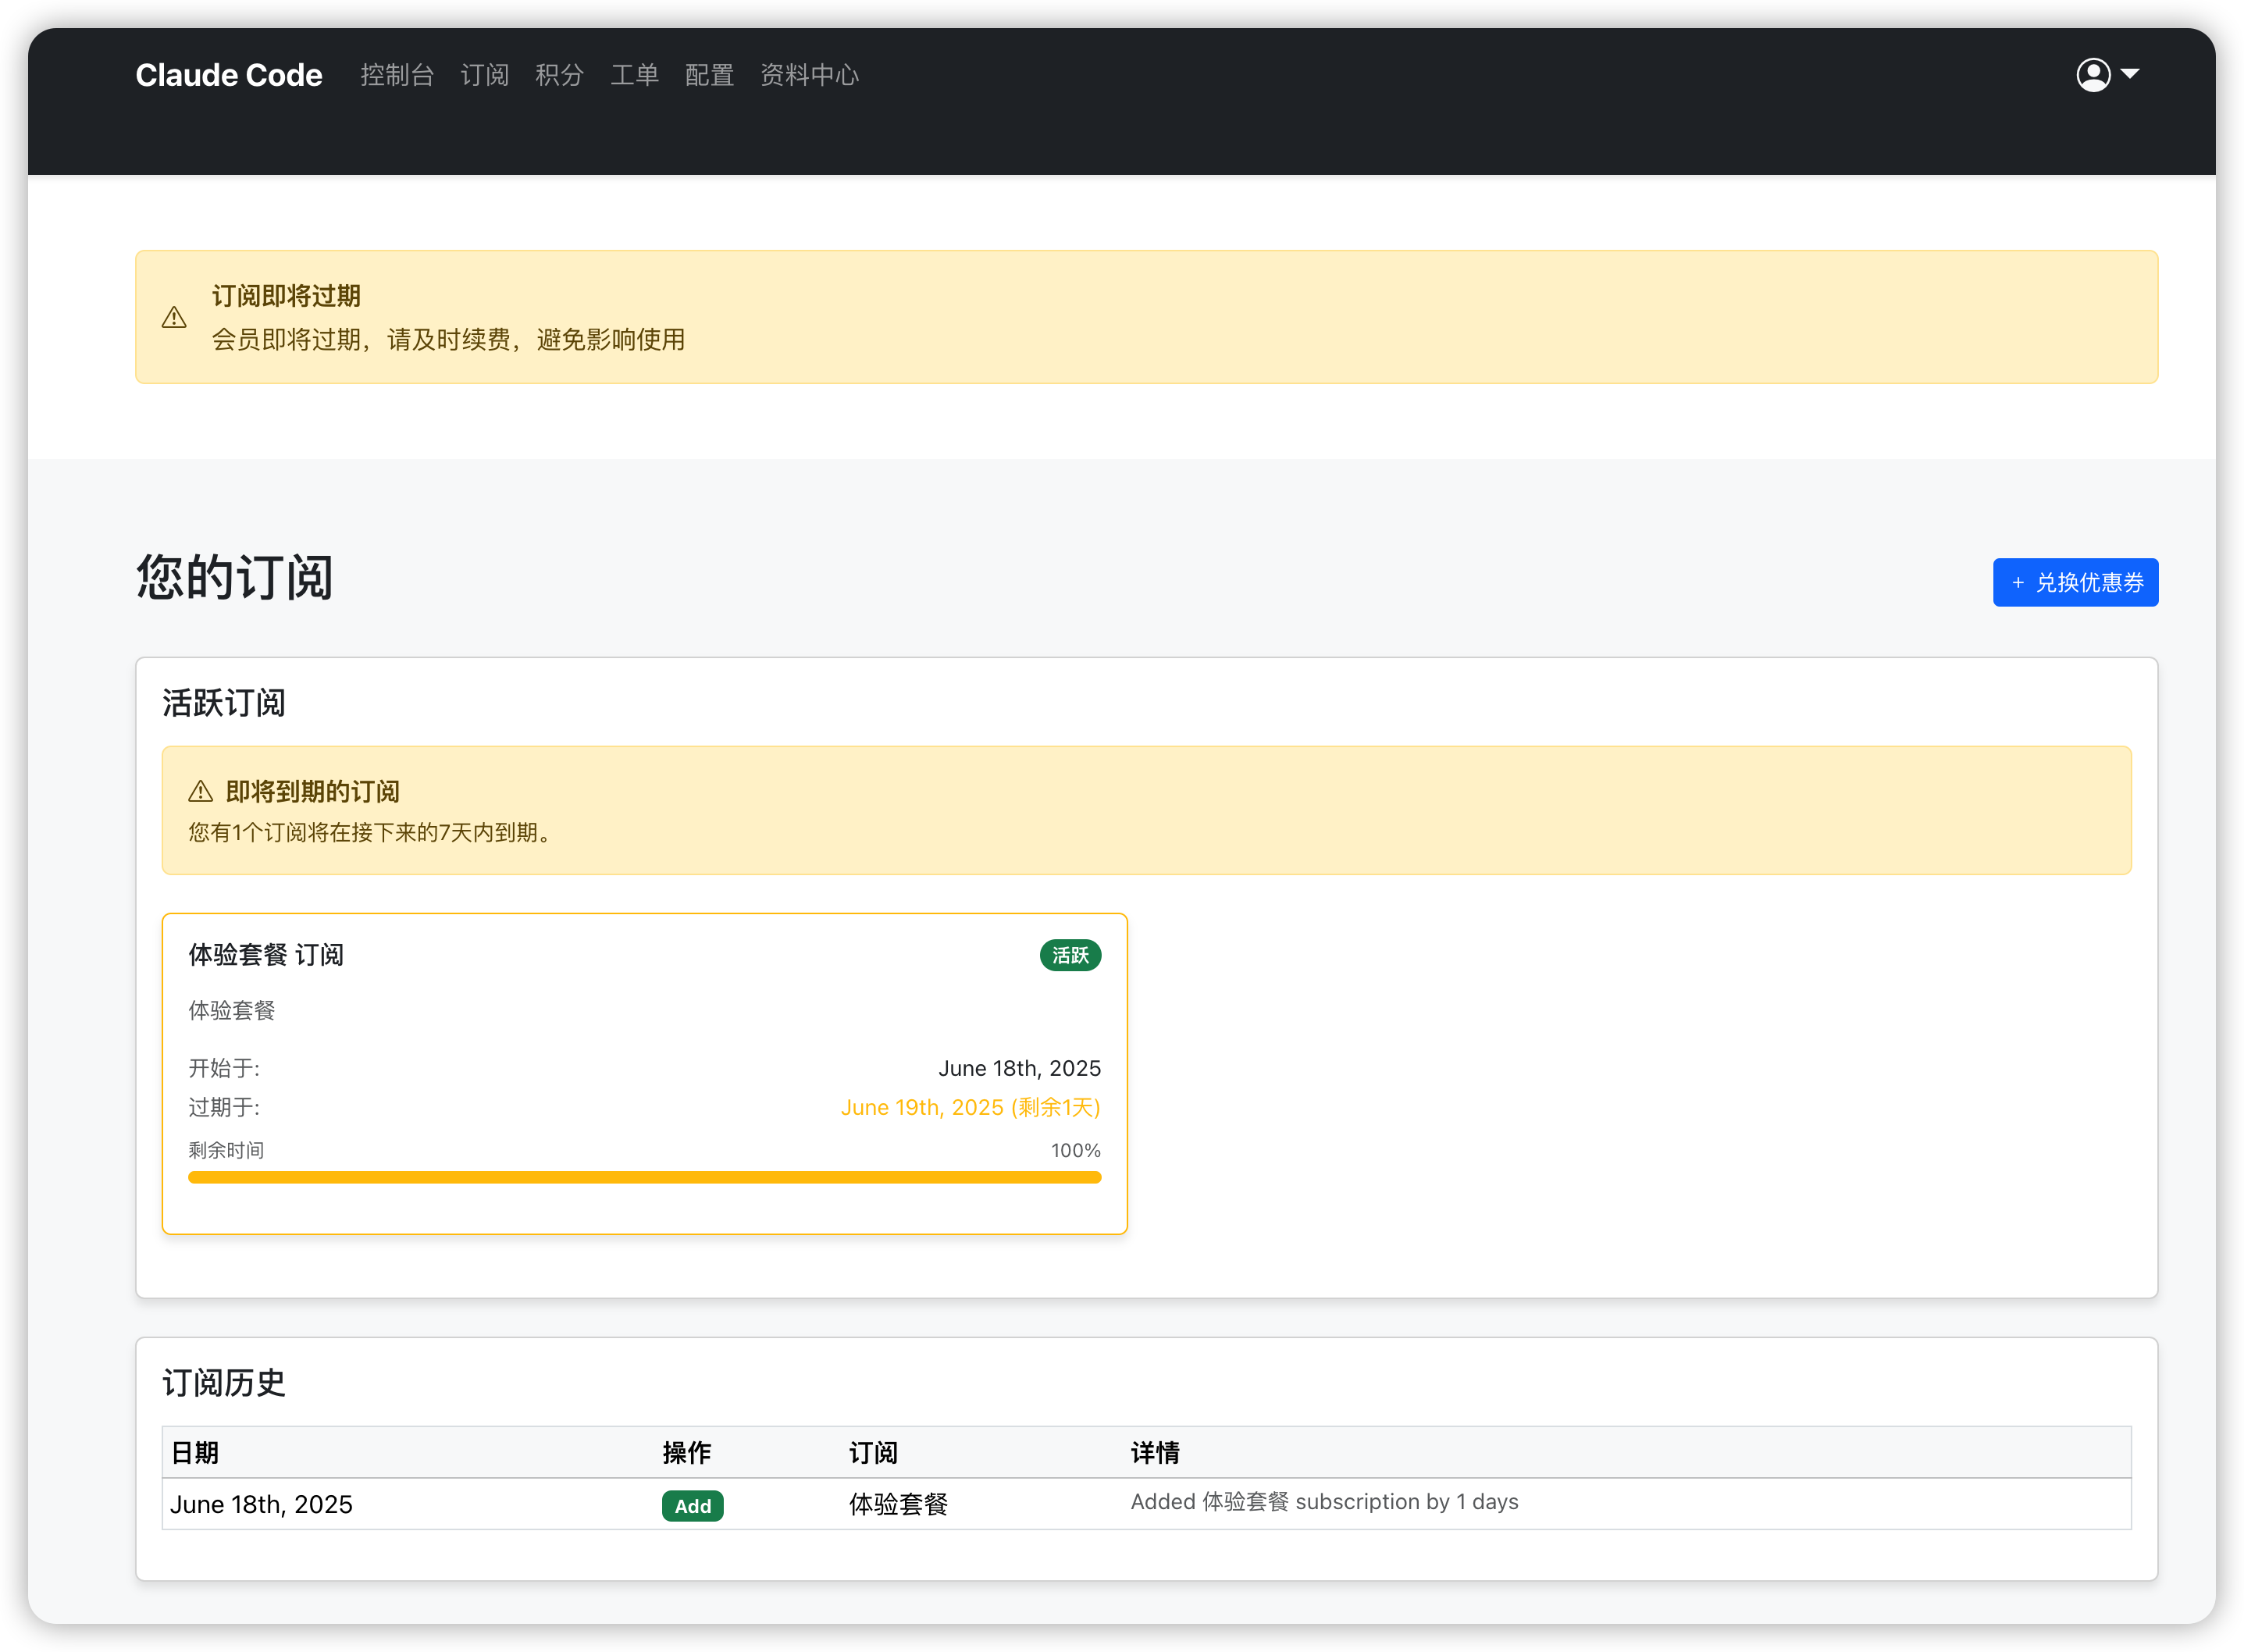Click the warning icon beside 即将到期的订阅
The image size is (2244, 1652).
click(200, 792)
